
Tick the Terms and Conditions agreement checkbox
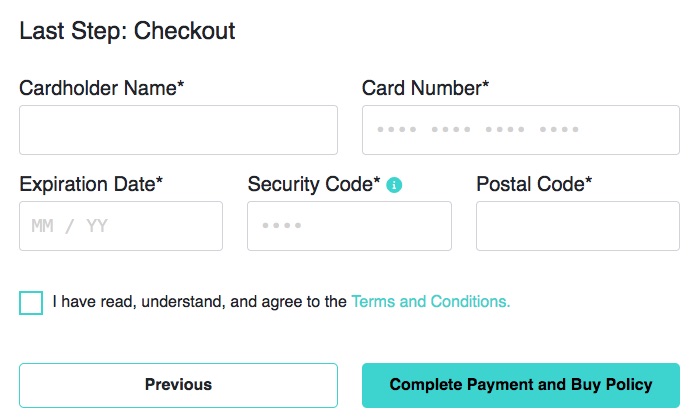(x=31, y=303)
